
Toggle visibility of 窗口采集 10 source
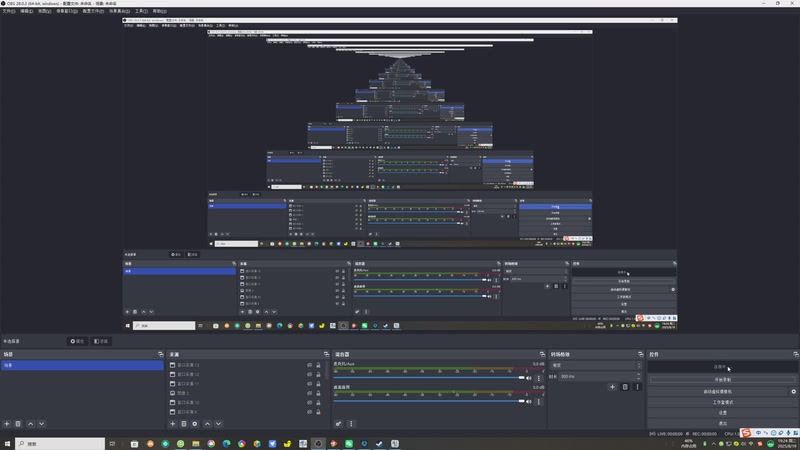[309, 403]
